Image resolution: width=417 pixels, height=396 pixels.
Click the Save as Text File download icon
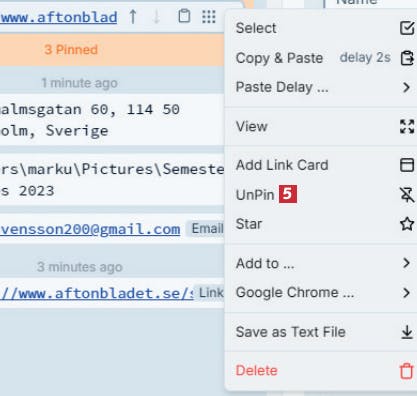[x=407, y=332]
